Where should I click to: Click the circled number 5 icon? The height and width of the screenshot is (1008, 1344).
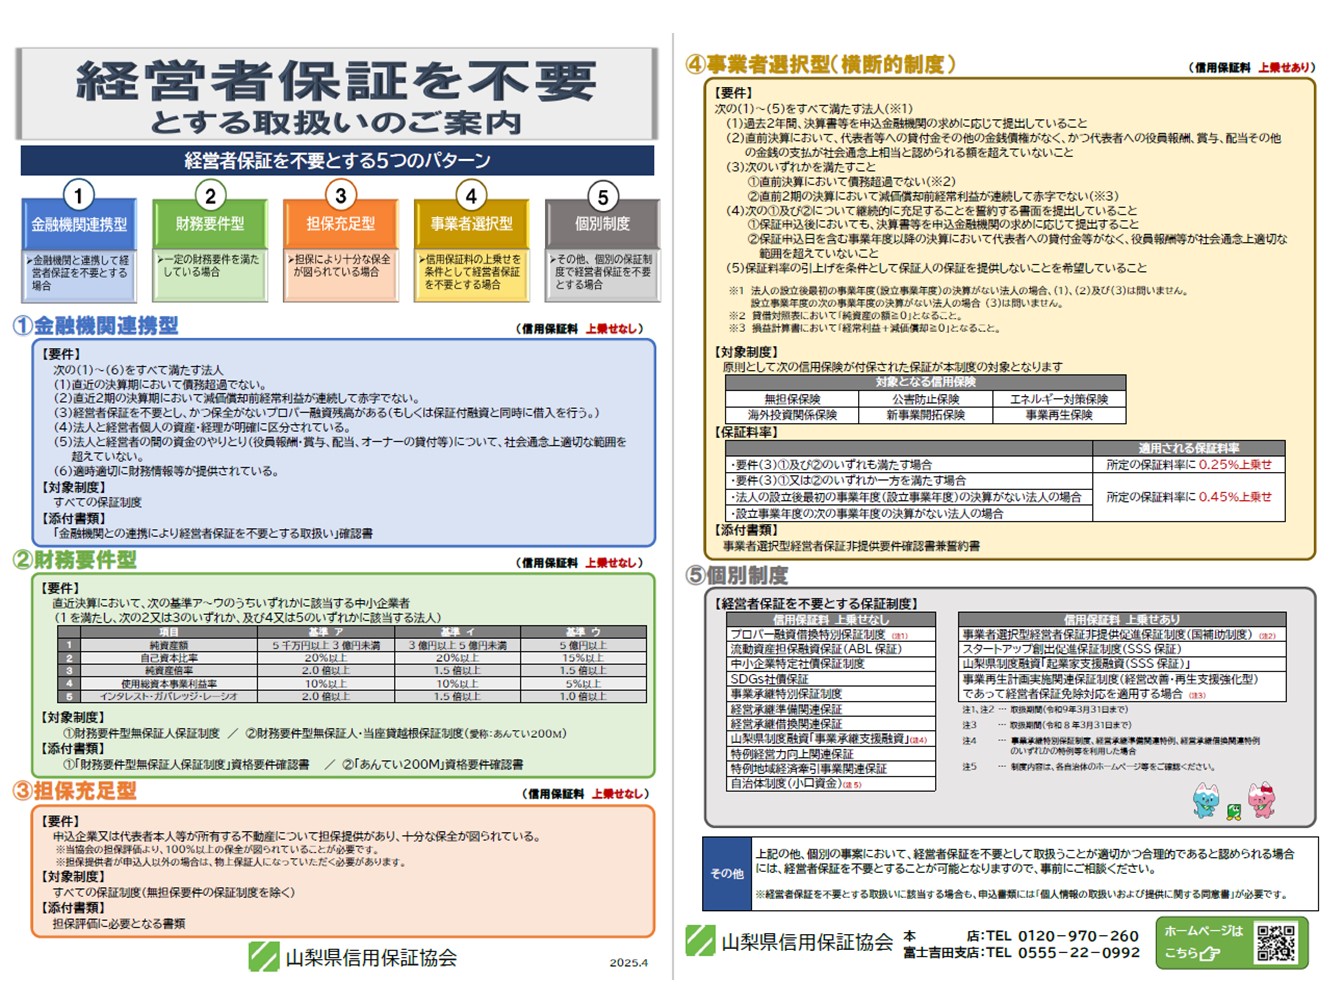(x=602, y=197)
